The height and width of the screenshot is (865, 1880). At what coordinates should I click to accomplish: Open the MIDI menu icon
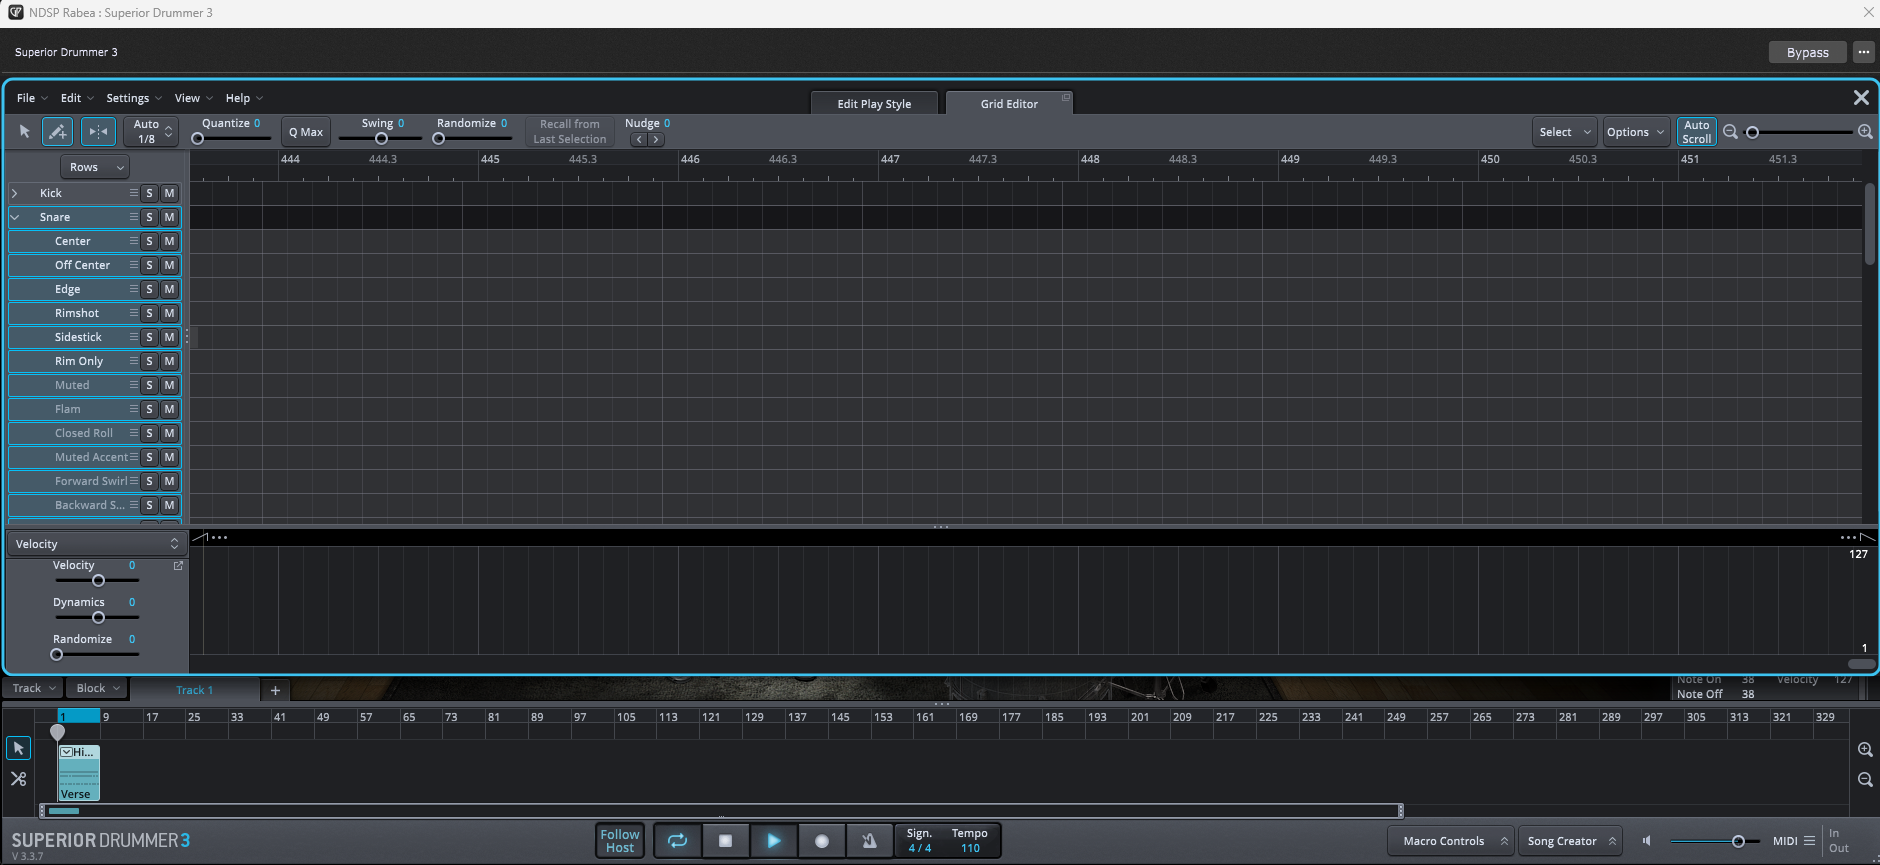pyautogui.click(x=1809, y=841)
